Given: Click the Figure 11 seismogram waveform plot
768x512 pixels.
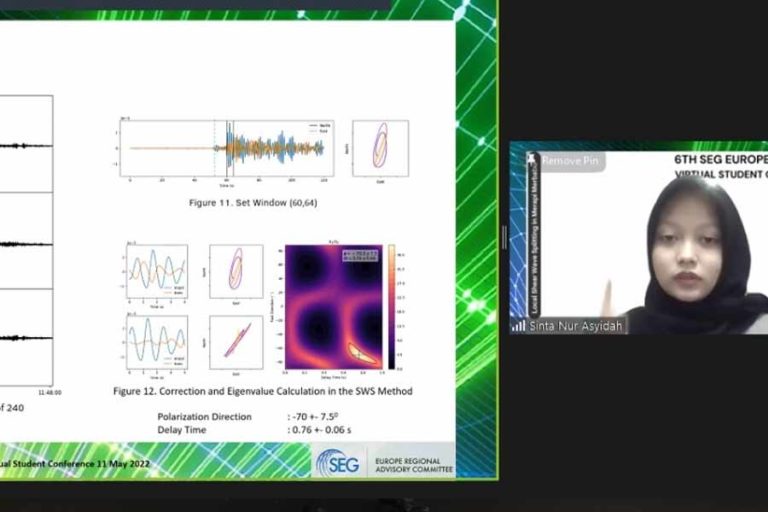Looking at the screenshot, I should (227, 148).
